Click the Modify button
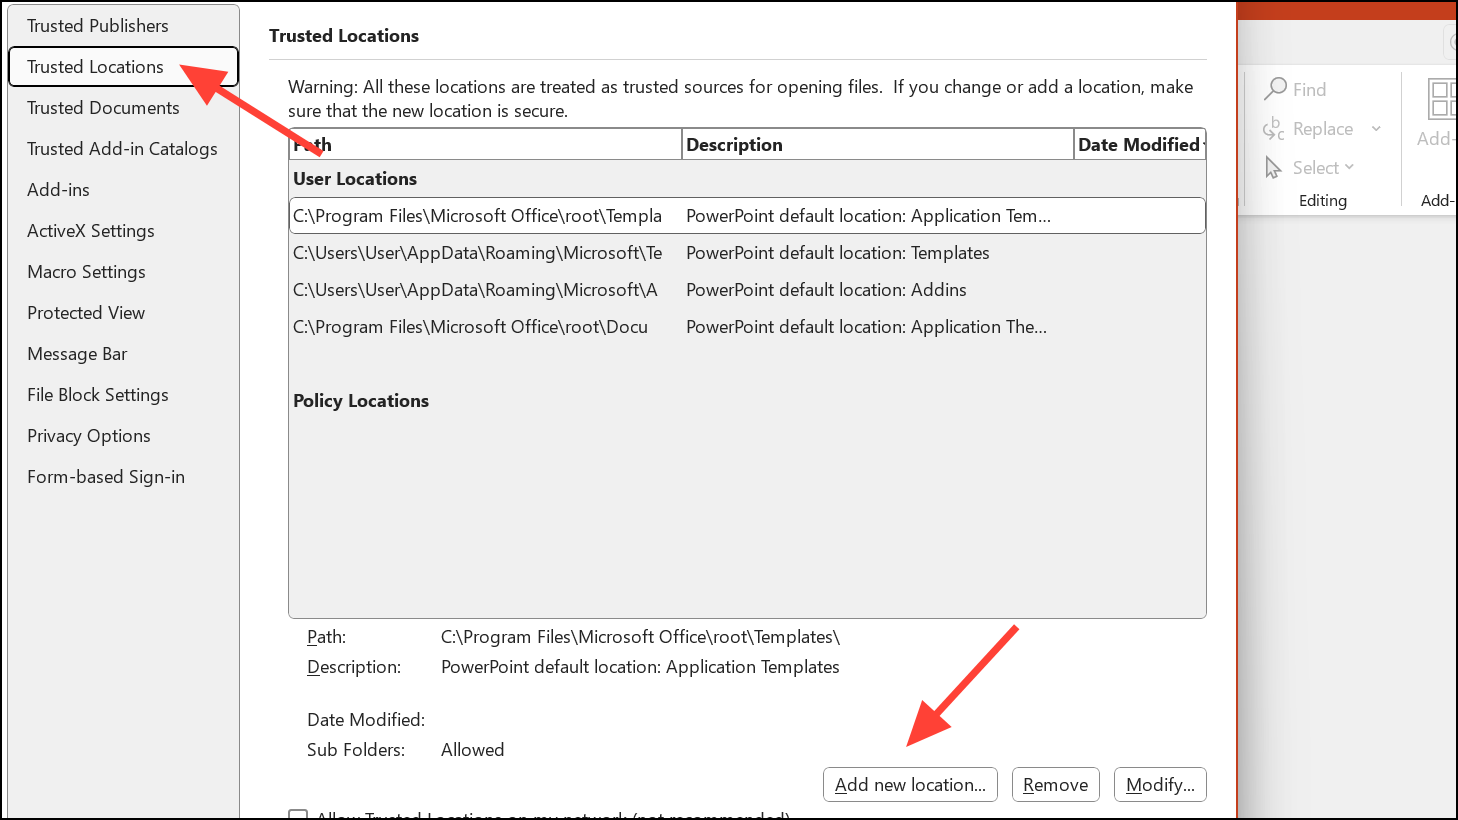This screenshot has width=1458, height=820. pos(1160,784)
